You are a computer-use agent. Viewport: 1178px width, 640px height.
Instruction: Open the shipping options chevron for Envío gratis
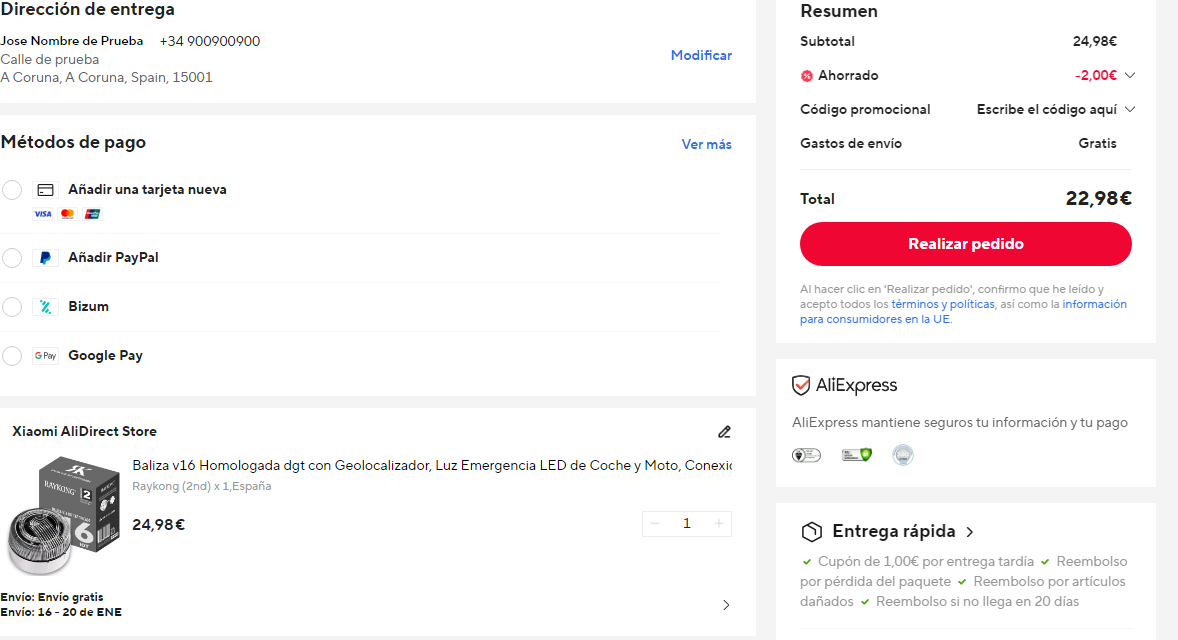[x=726, y=605]
